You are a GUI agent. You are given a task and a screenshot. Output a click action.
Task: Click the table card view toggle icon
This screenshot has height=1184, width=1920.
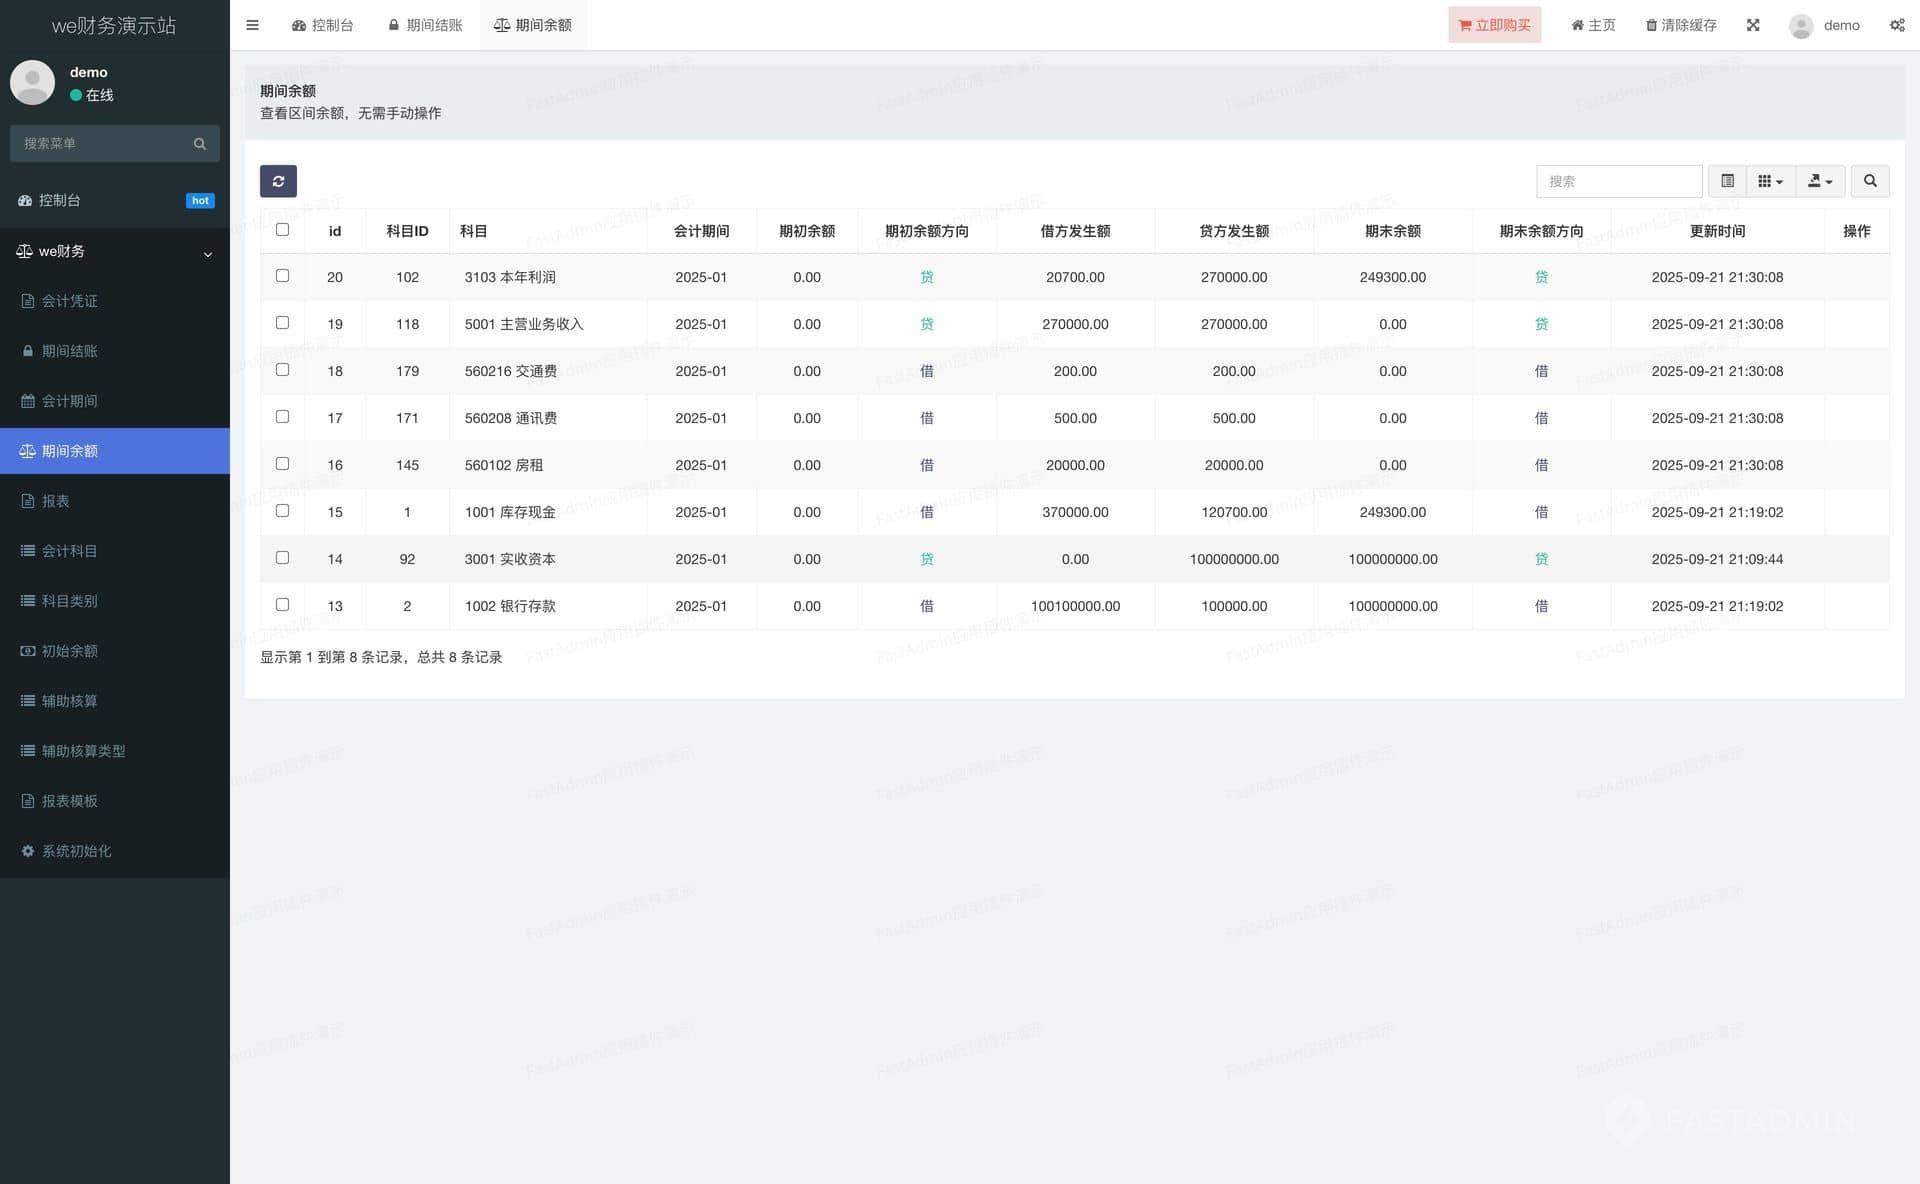click(x=1727, y=181)
